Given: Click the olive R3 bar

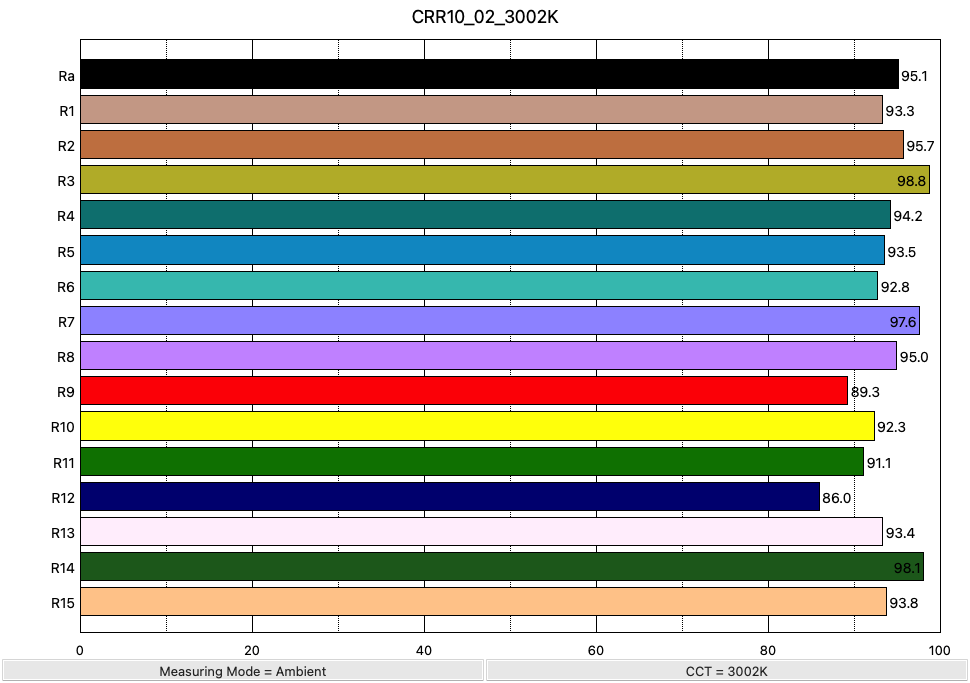Looking at the screenshot, I should [505, 179].
